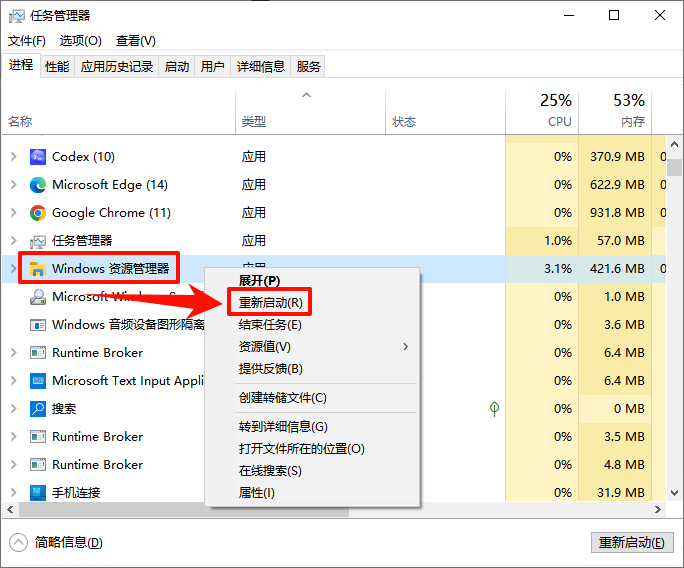
Task: Switch to the 应用历史记录 tab
Action: [117, 67]
